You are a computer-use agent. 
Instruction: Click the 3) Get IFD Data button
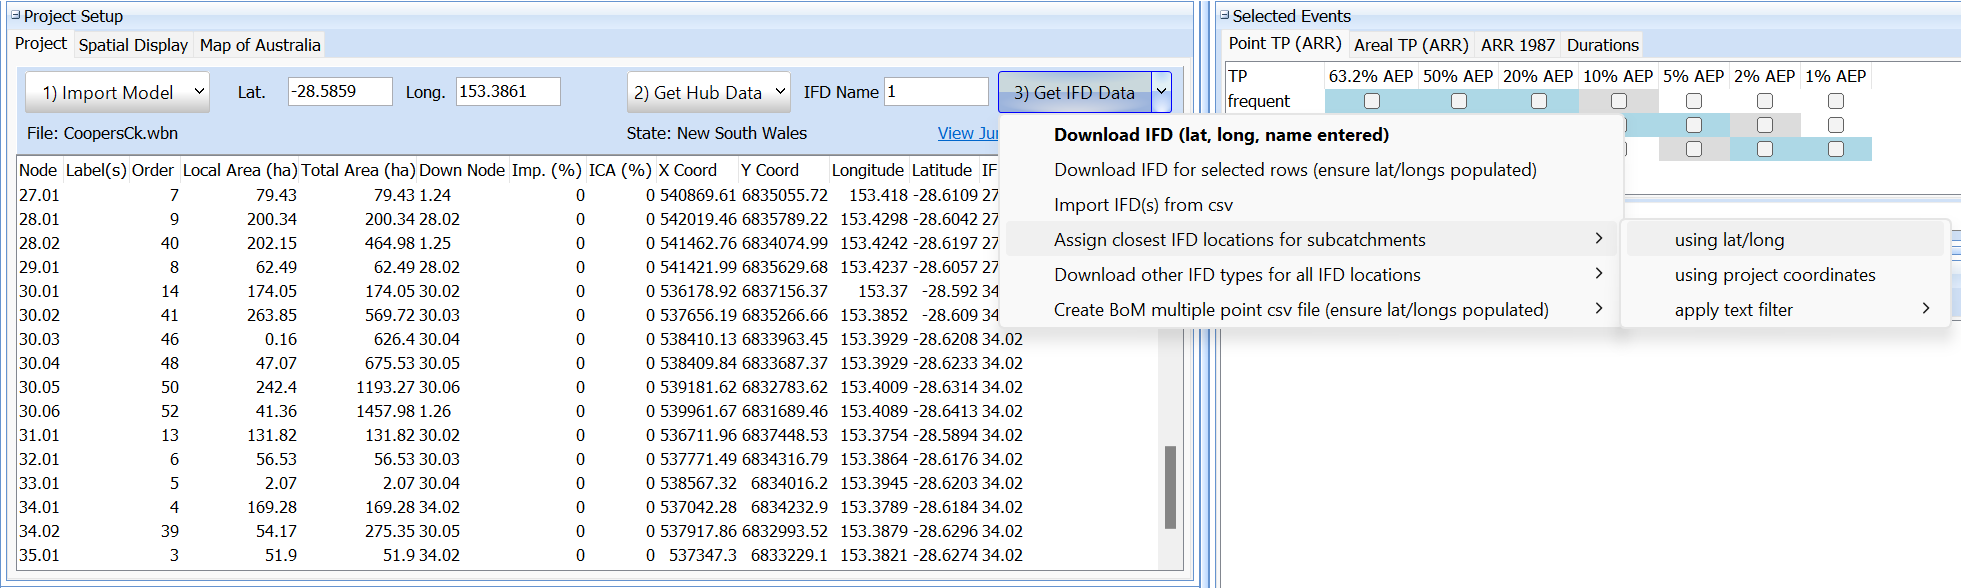[x=1074, y=92]
